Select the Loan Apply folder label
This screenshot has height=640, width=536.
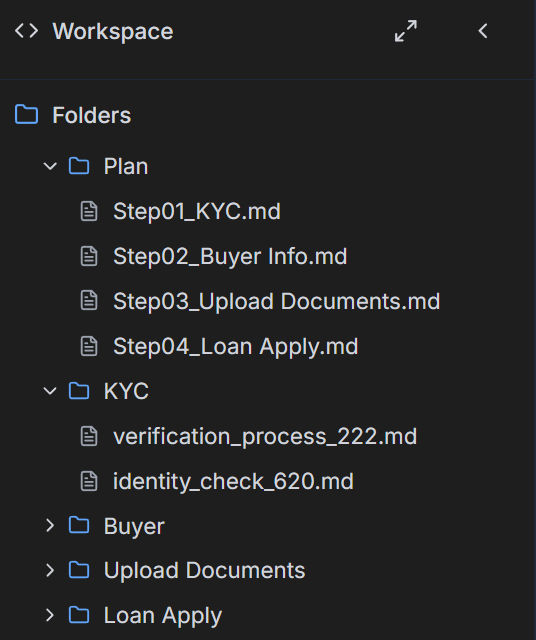pyautogui.click(x=162, y=616)
